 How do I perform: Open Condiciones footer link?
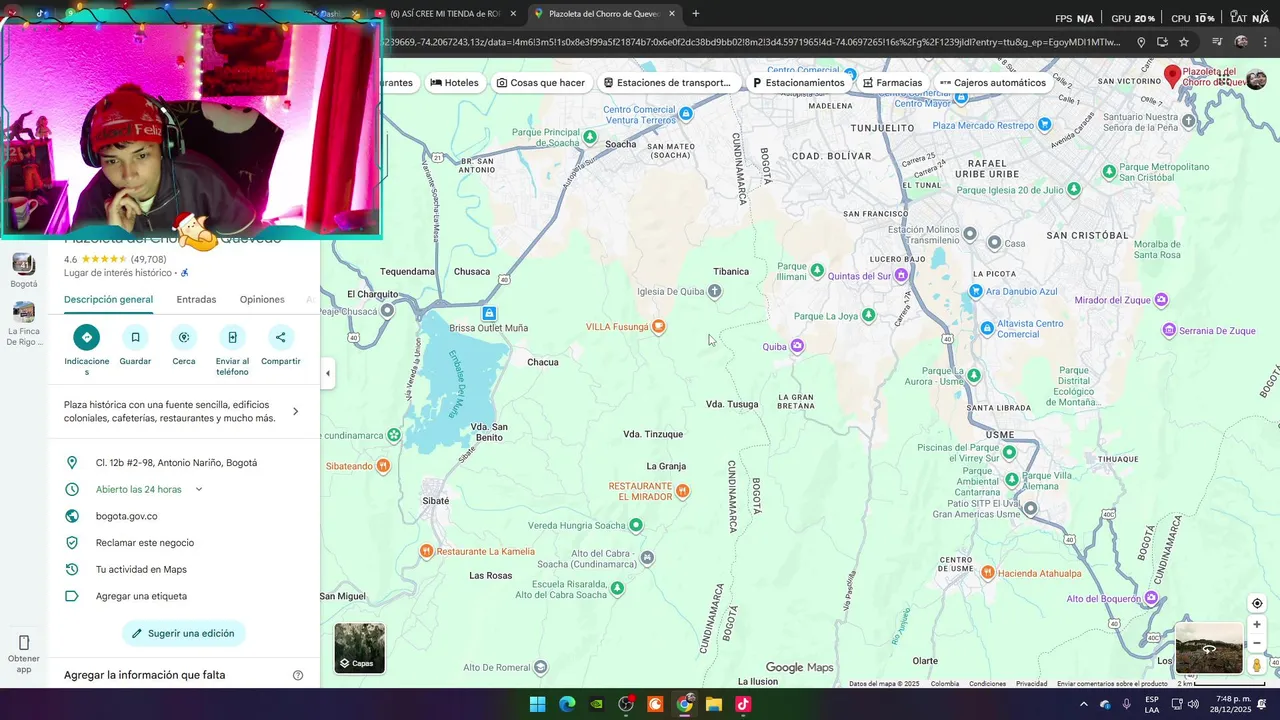click(x=987, y=684)
